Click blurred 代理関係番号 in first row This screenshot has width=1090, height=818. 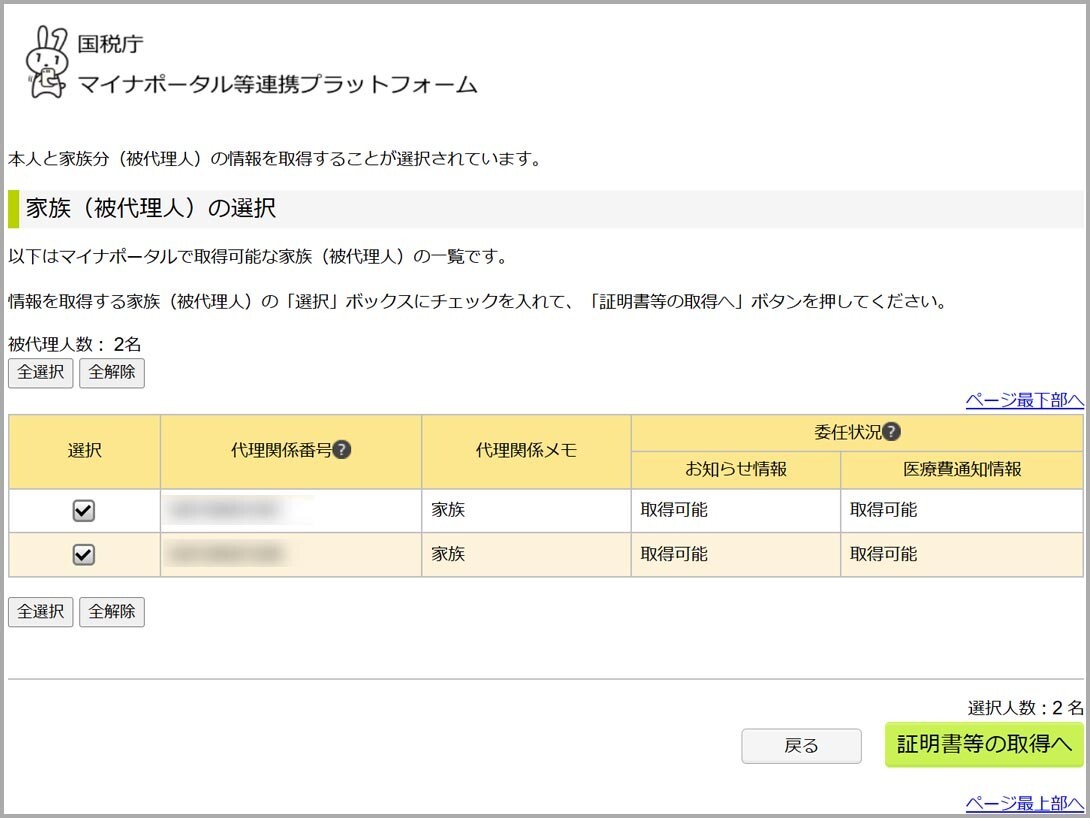click(227, 511)
